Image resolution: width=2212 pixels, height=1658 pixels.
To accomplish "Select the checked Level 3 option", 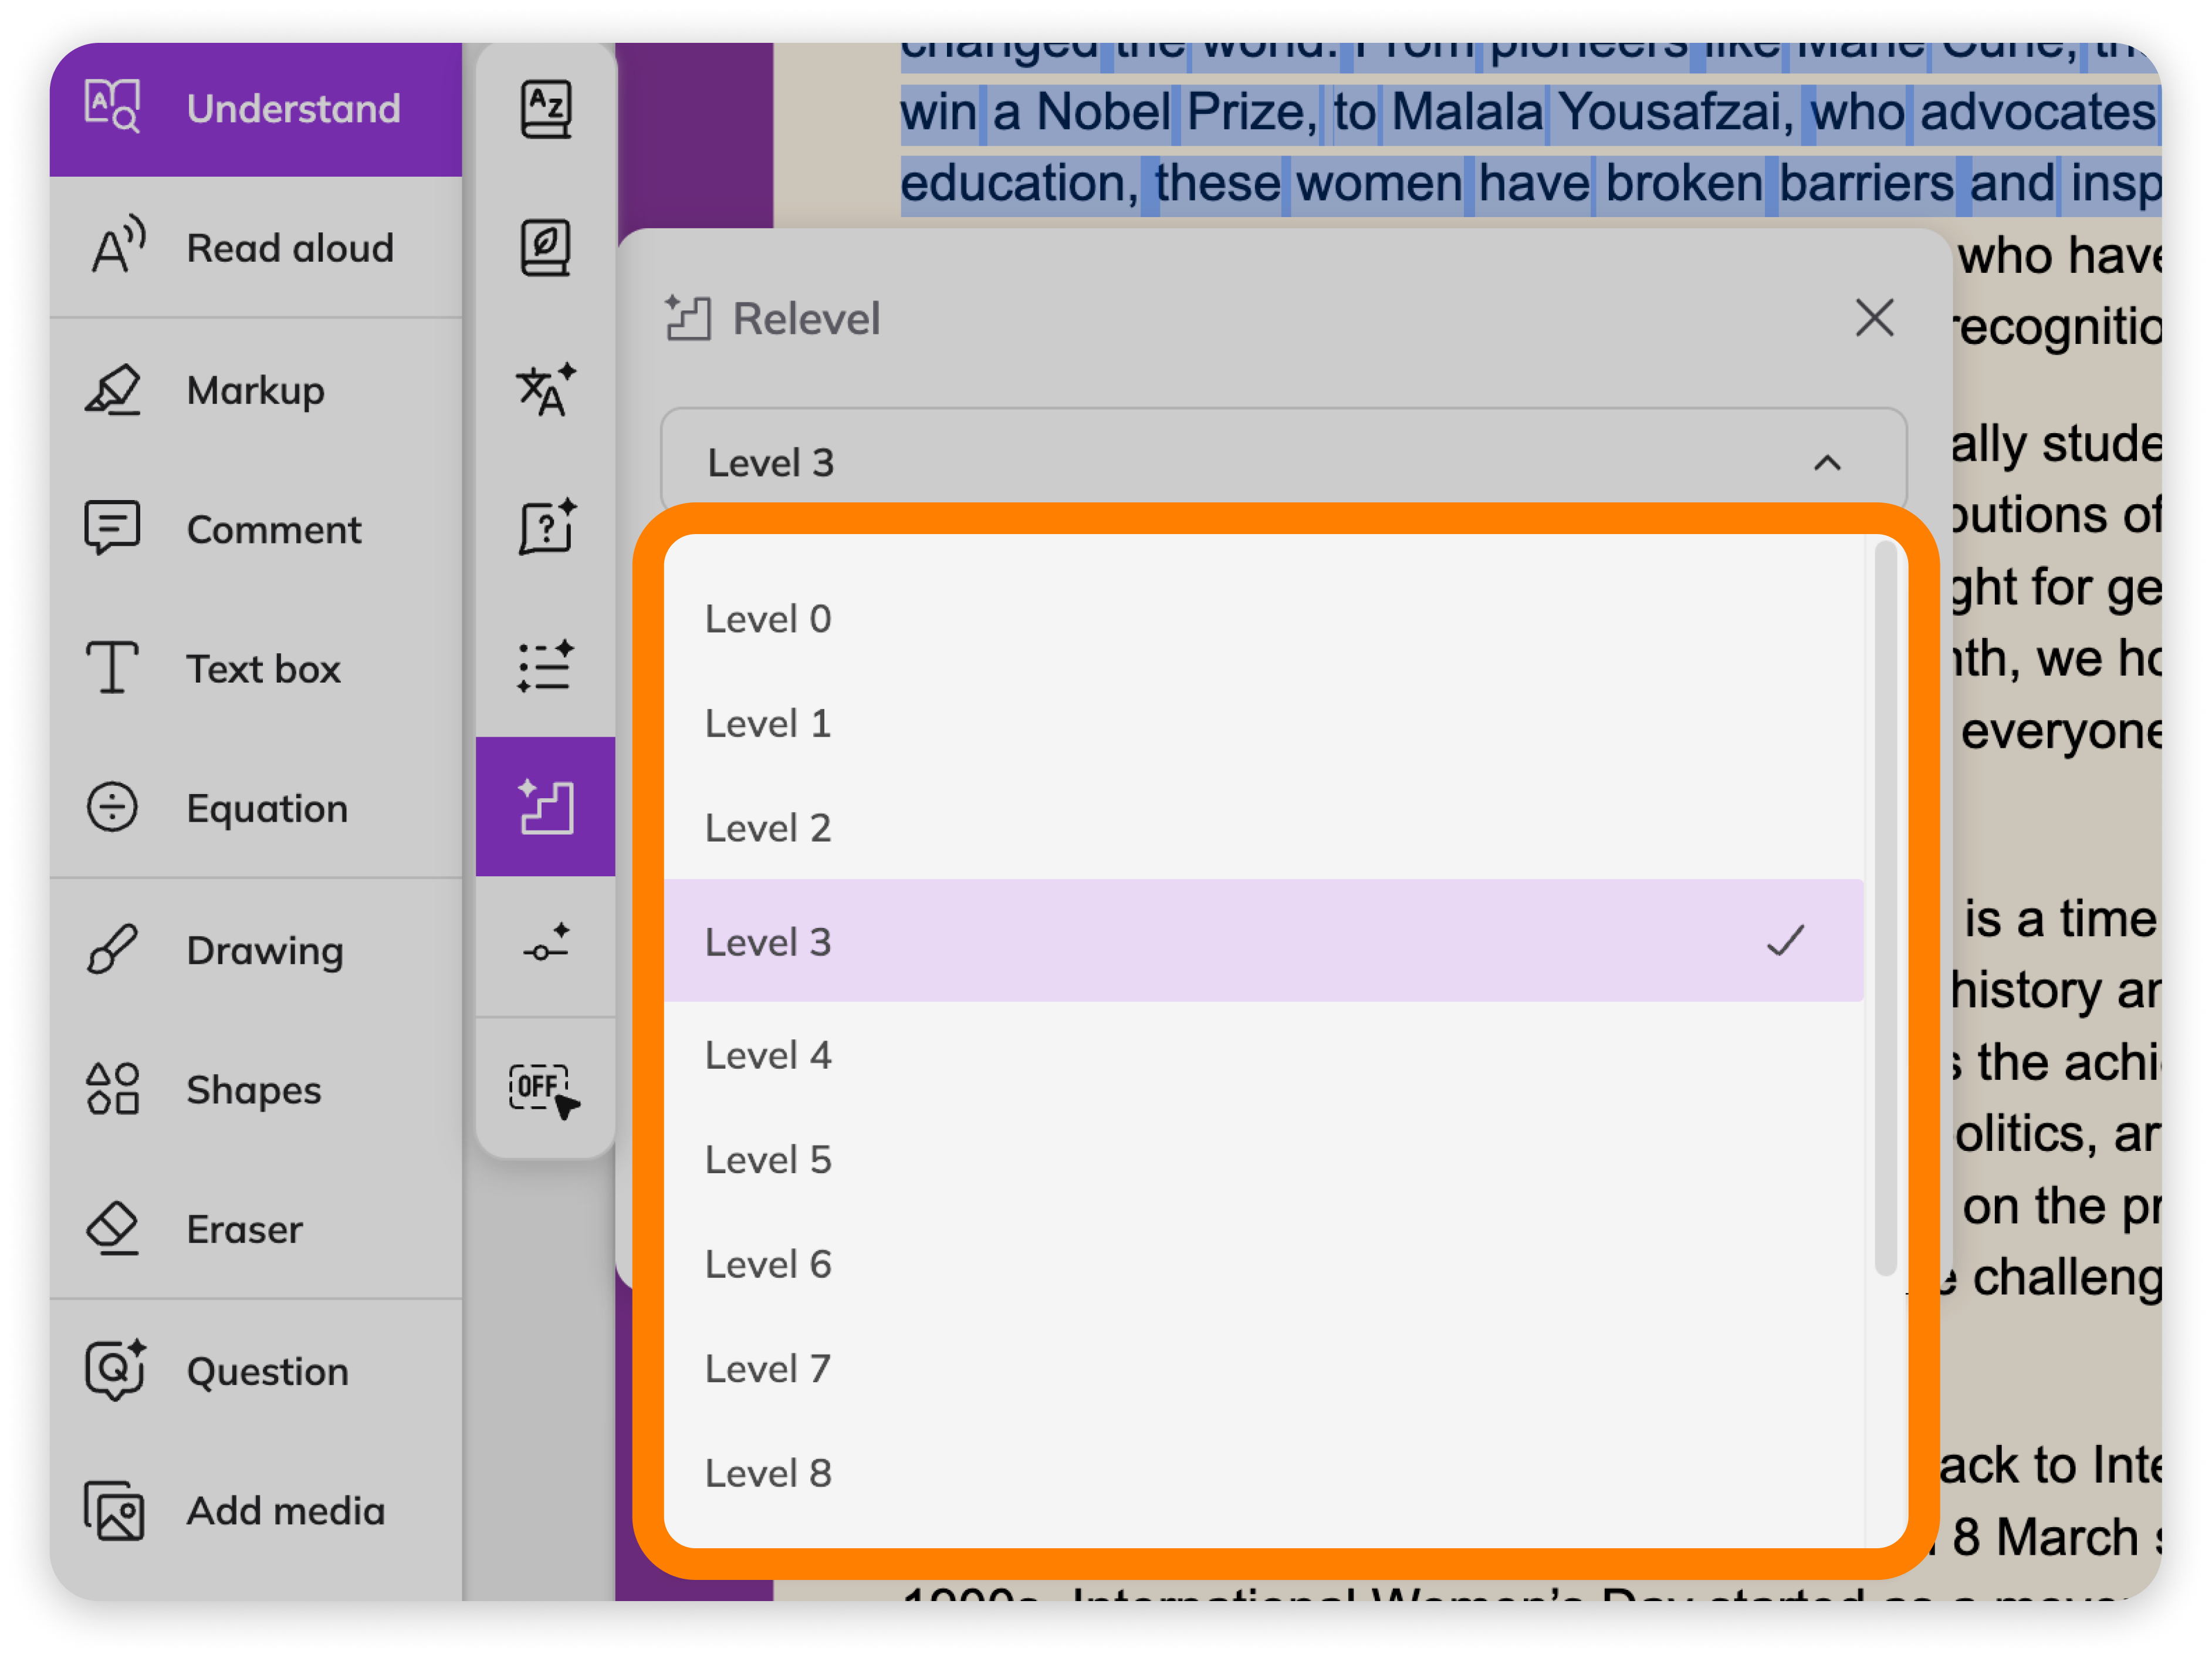I will (x=1263, y=941).
